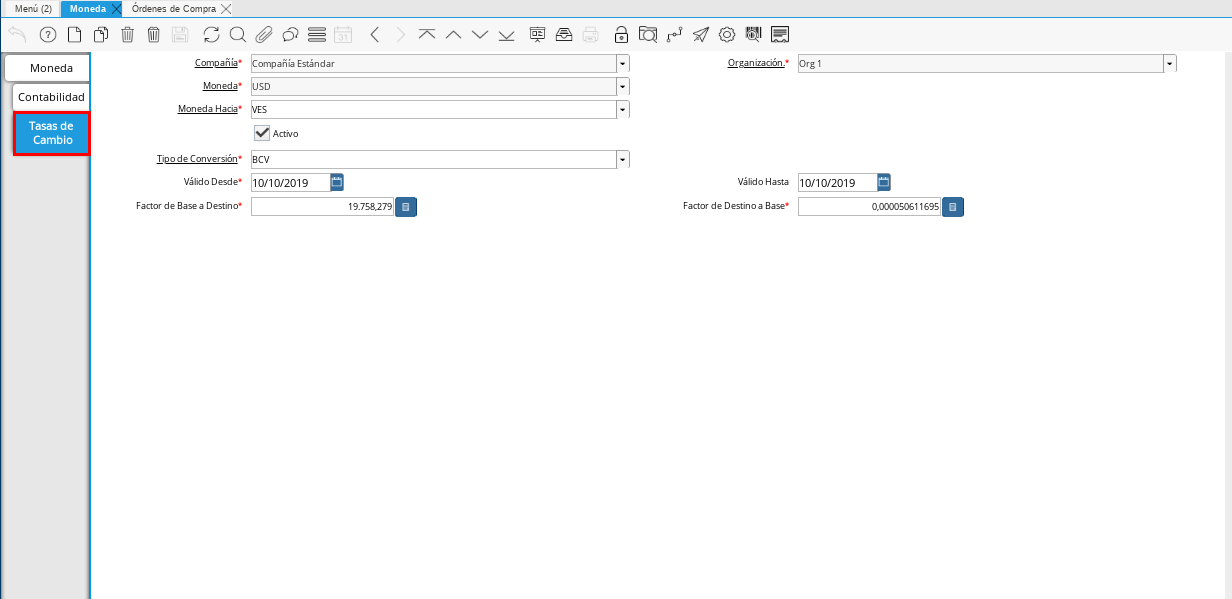Image resolution: width=1232 pixels, height=599 pixels.
Task: Click the Factor de Destino a Base field
Action: click(869, 206)
